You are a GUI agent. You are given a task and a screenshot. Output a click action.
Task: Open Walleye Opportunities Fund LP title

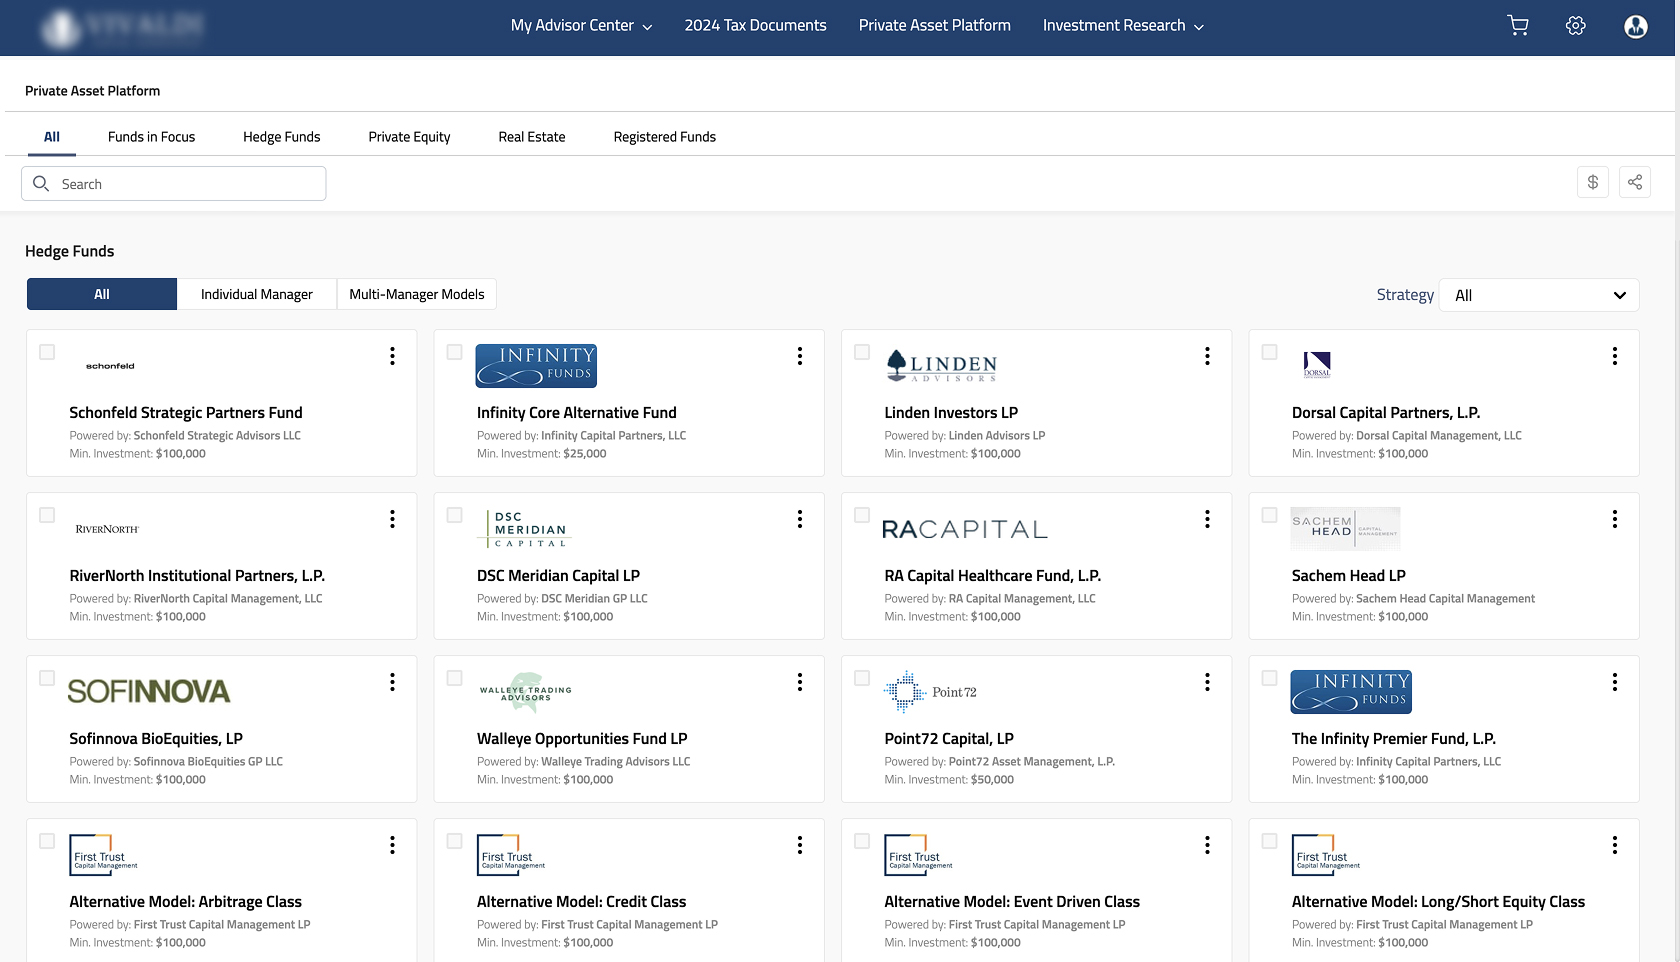coord(582,739)
